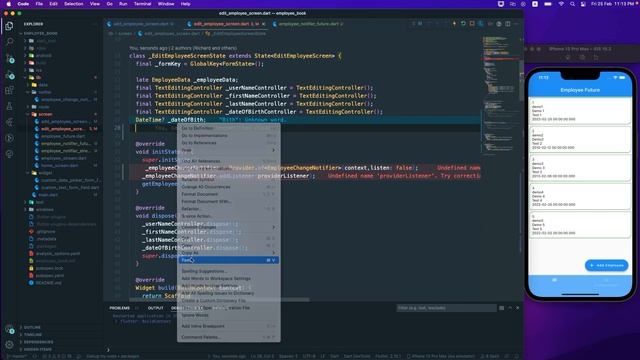Choose Rename Symbol in context menu
This screenshot has height=360, width=640.
click(228, 180)
